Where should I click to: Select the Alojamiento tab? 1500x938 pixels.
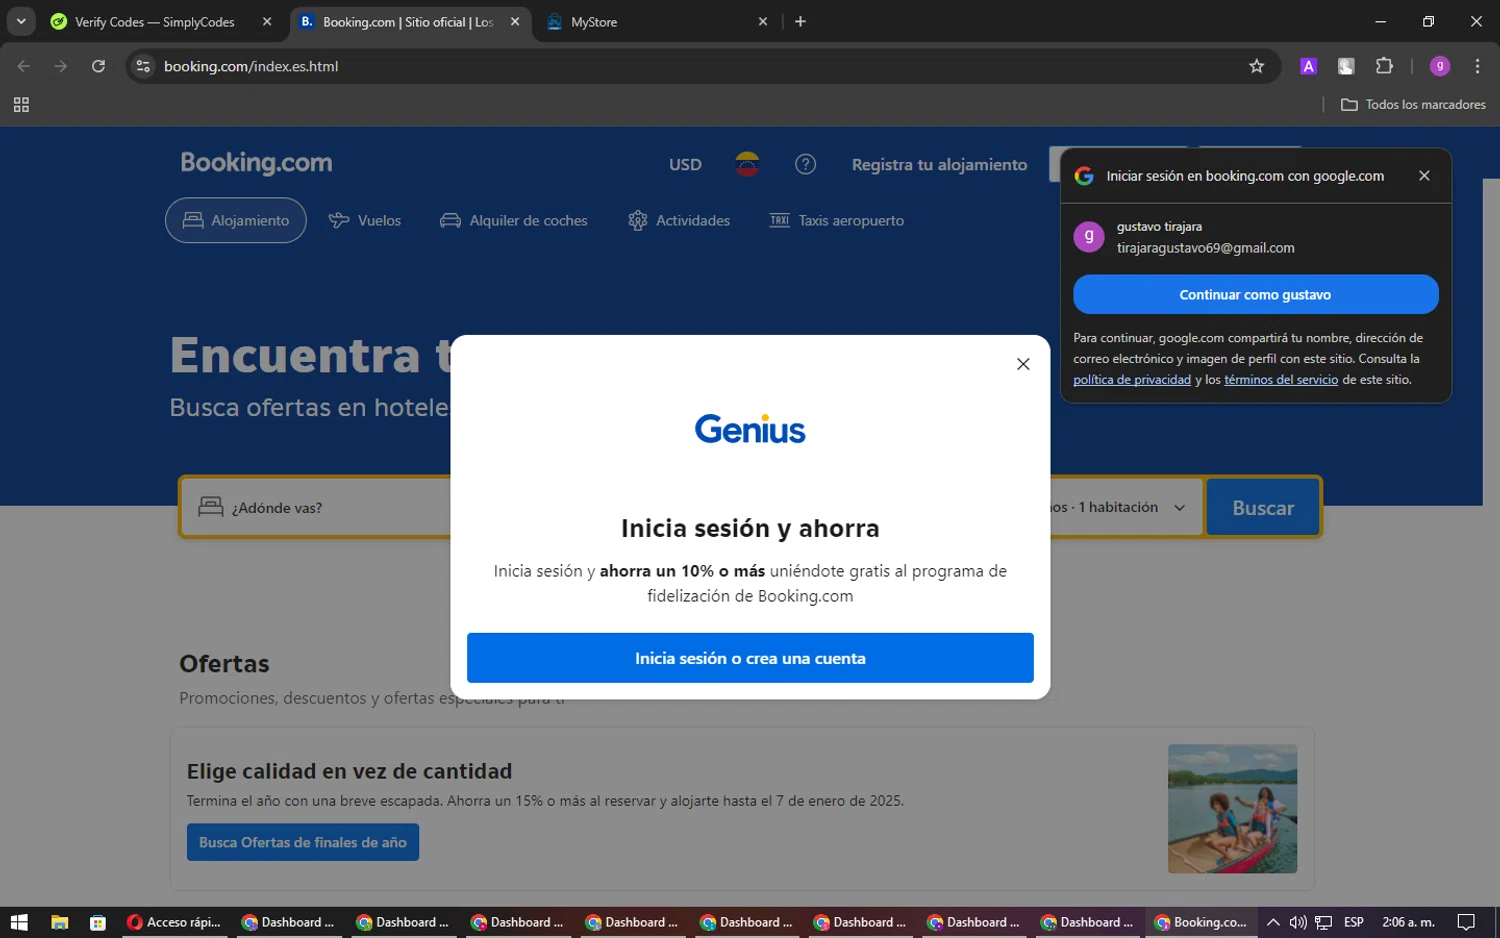(236, 220)
